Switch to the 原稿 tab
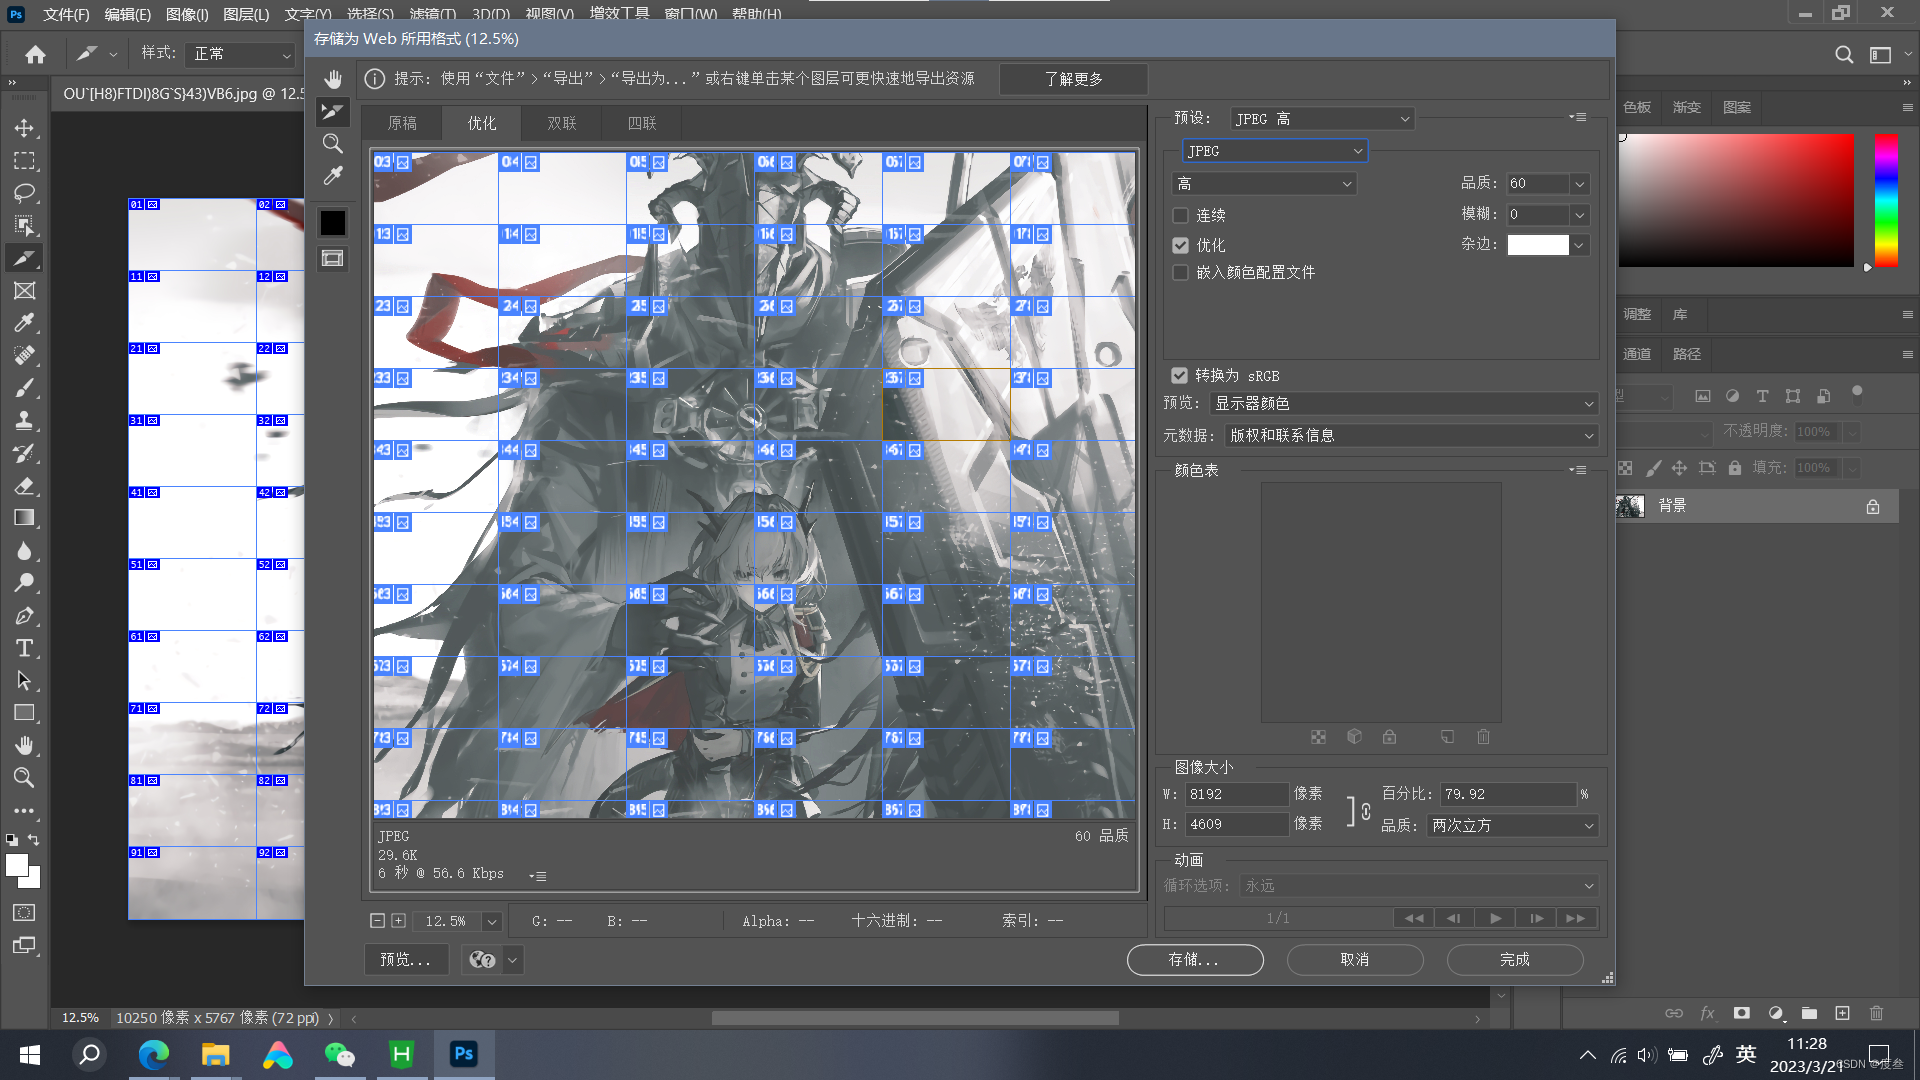The height and width of the screenshot is (1080, 1920). click(402, 123)
